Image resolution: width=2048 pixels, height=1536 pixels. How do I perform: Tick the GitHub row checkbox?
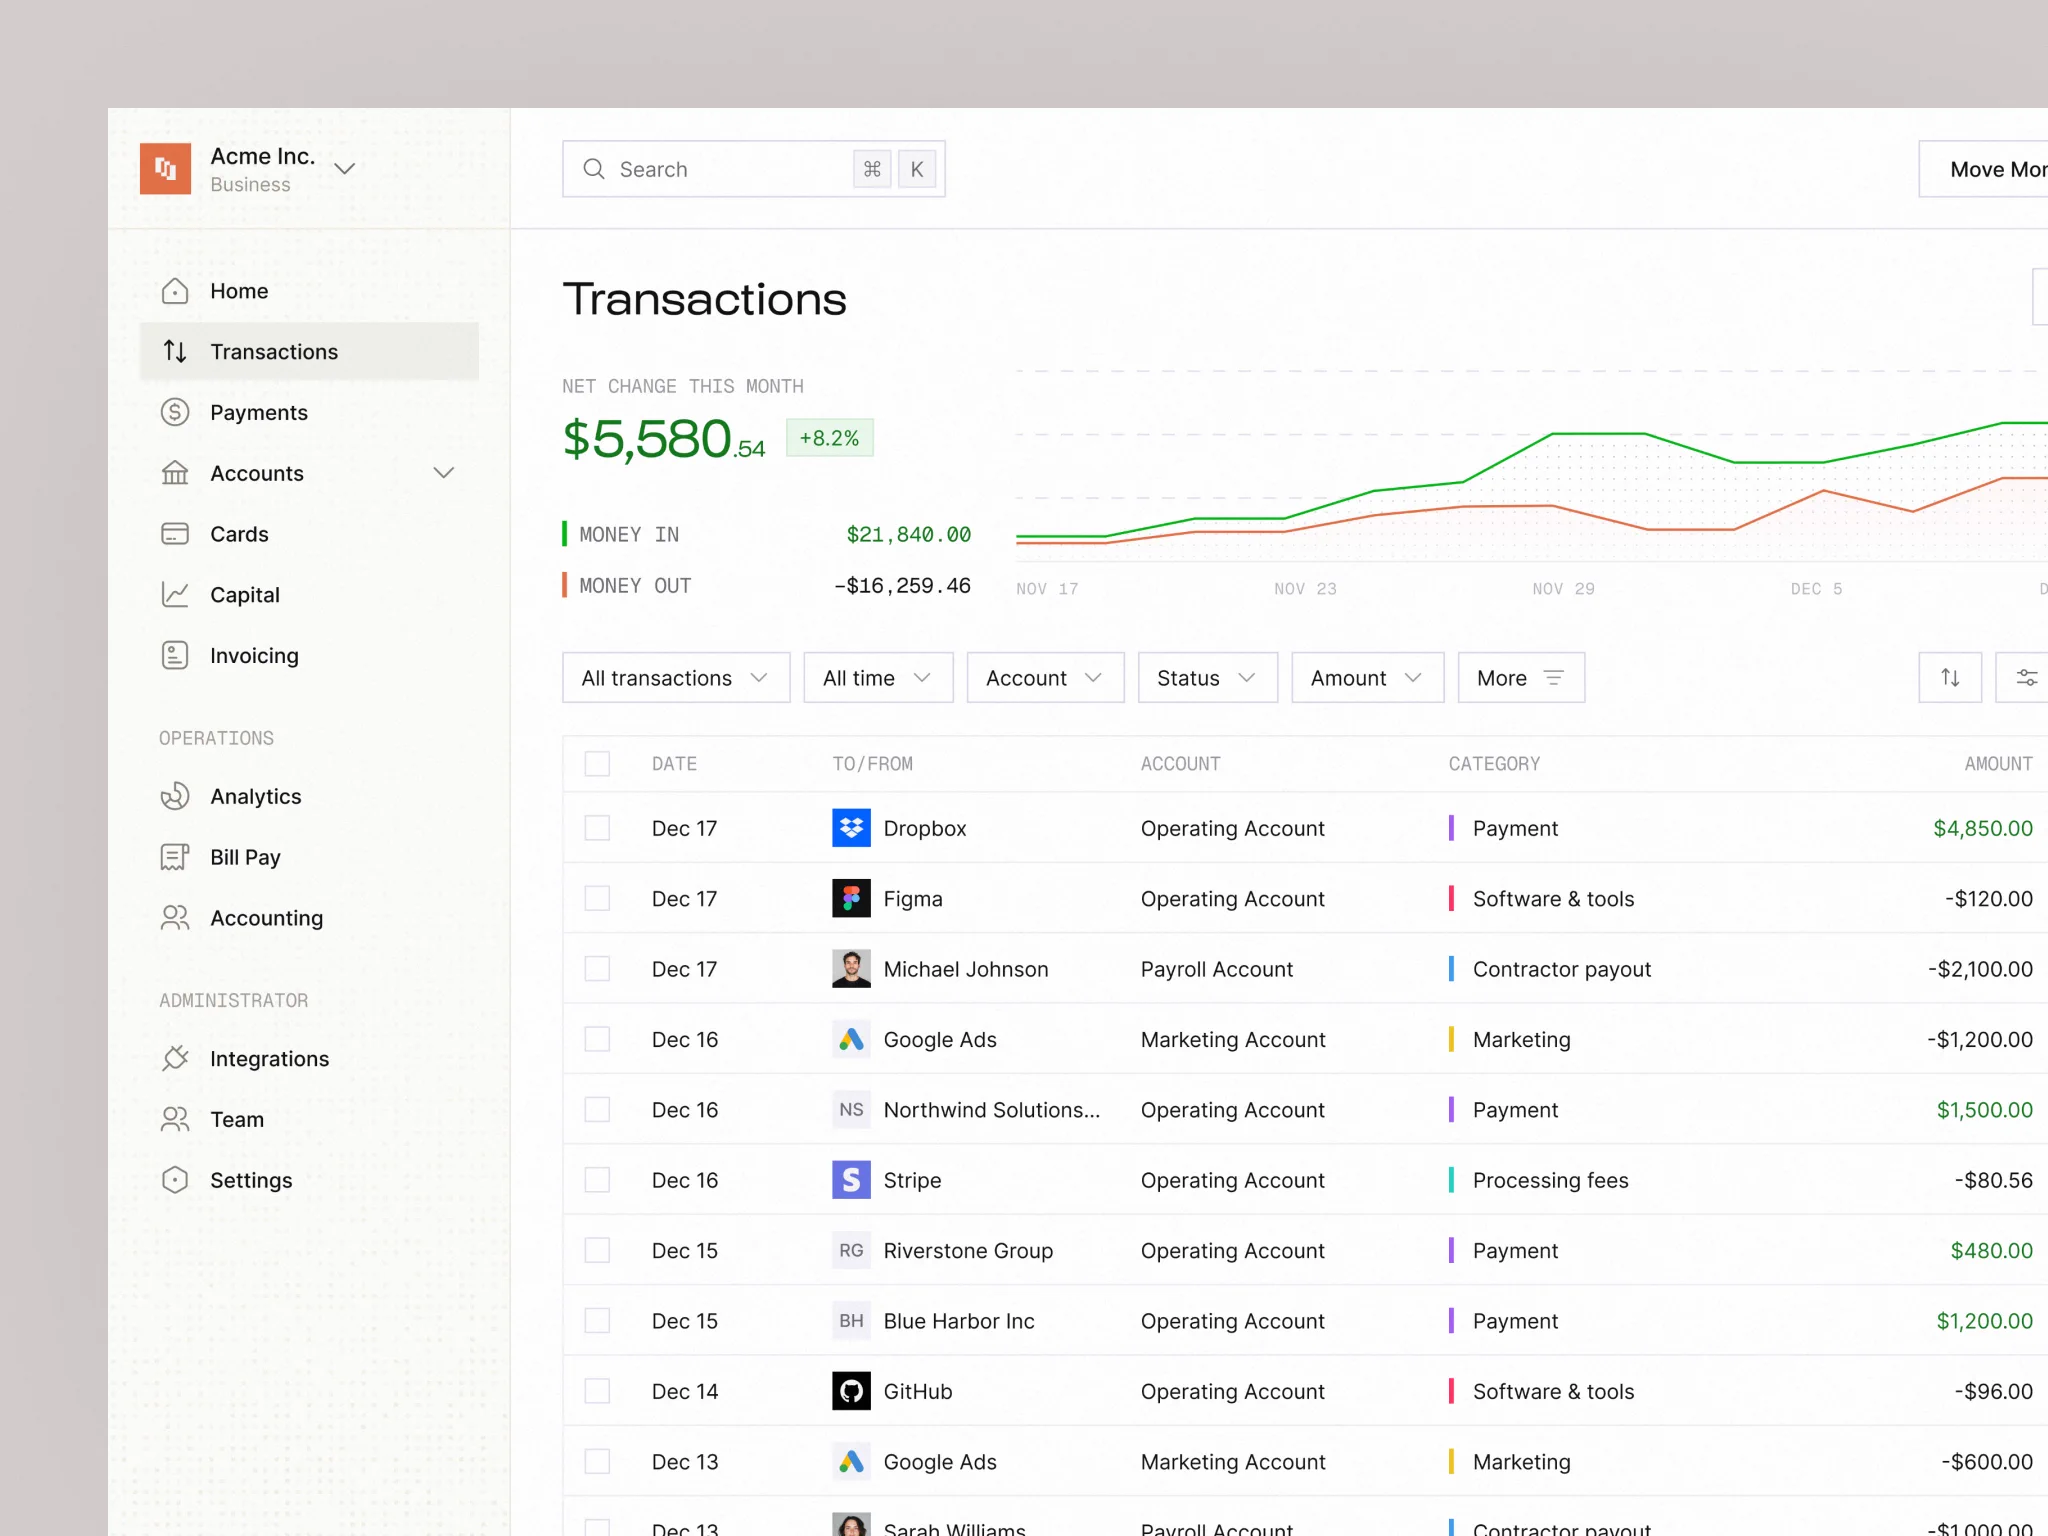point(597,1391)
